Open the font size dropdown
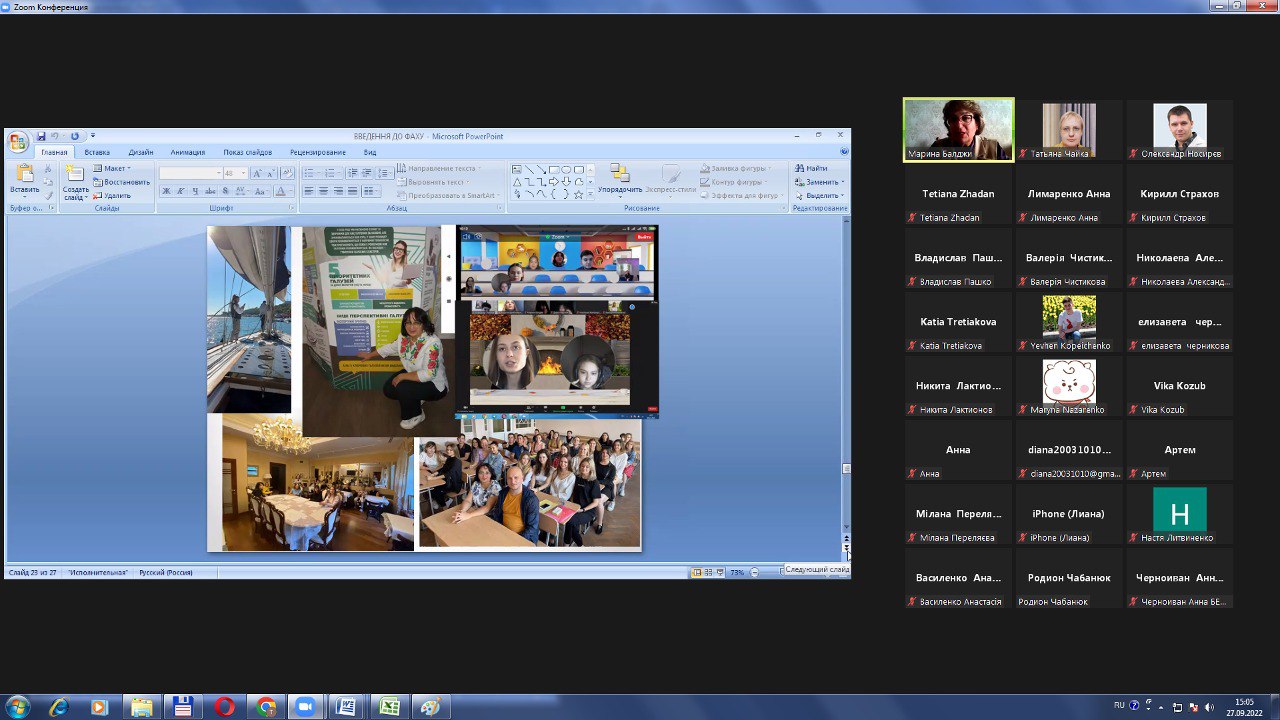1280x720 pixels. click(x=243, y=173)
